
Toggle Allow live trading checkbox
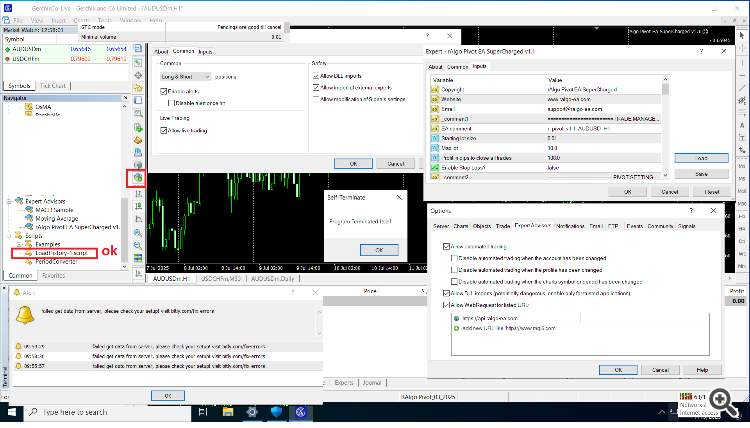(164, 131)
